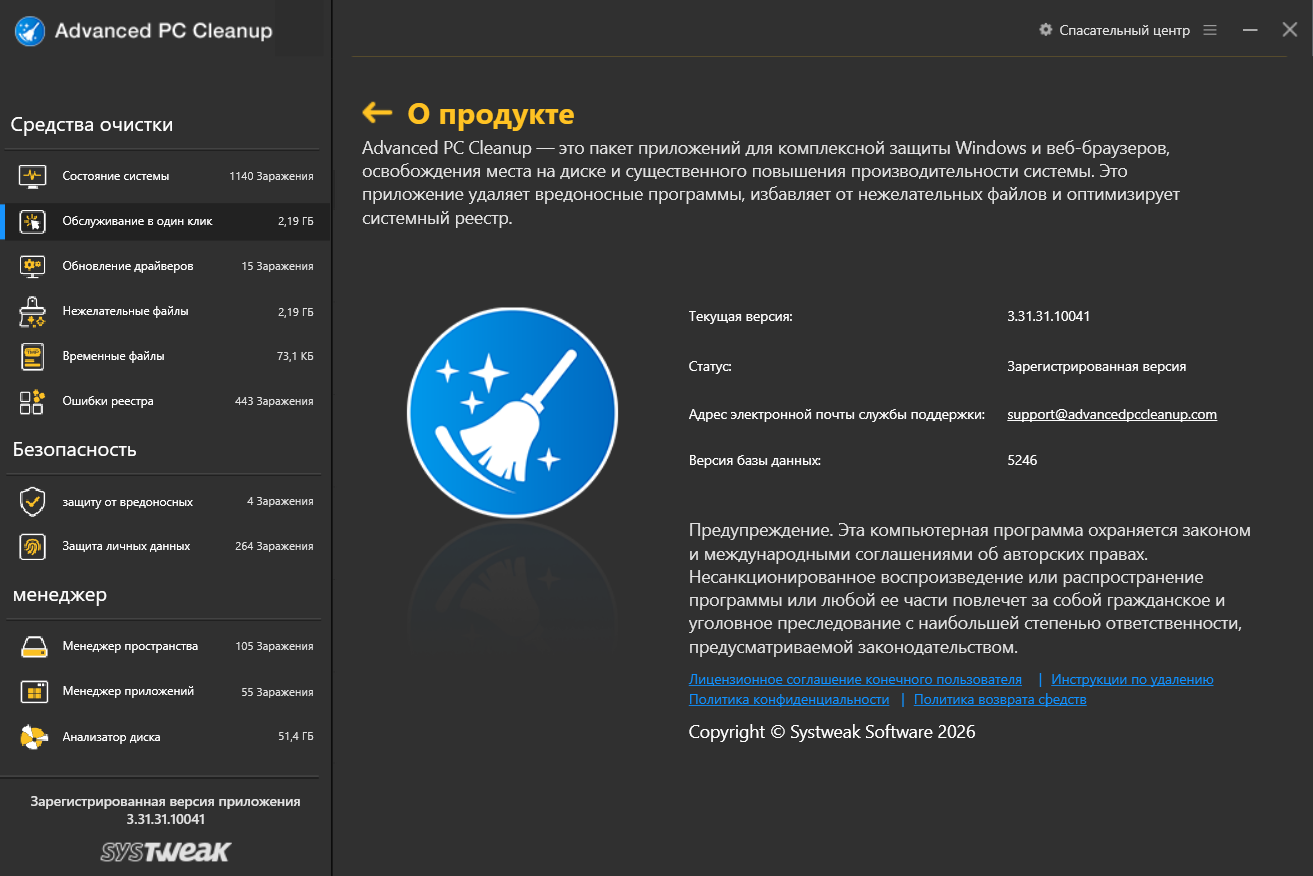Click 55 Заражения apps count

pos(277,692)
